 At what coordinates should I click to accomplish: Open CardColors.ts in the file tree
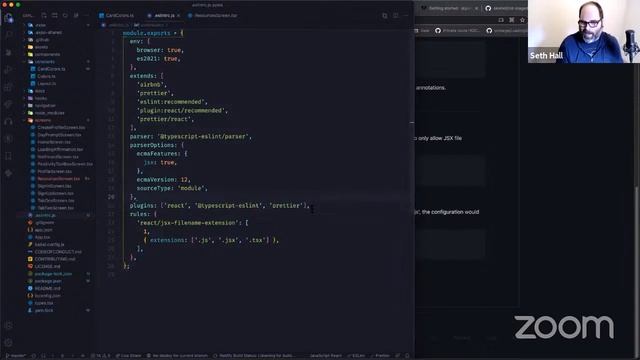pos(51,69)
